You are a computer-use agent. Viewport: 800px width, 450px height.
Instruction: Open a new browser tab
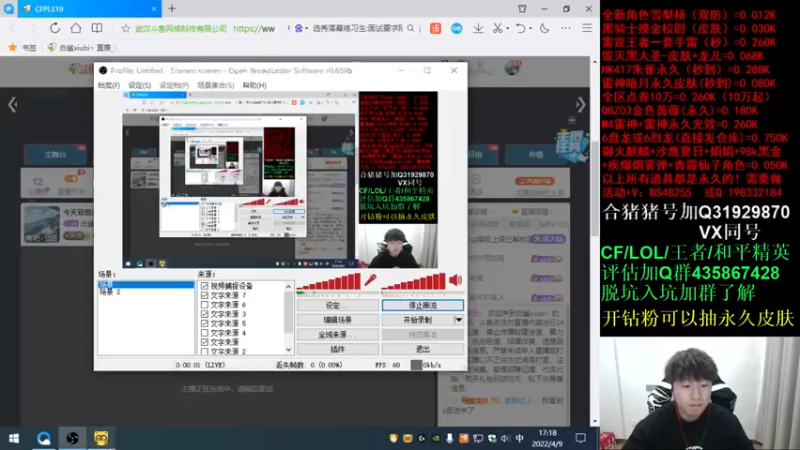pos(172,9)
